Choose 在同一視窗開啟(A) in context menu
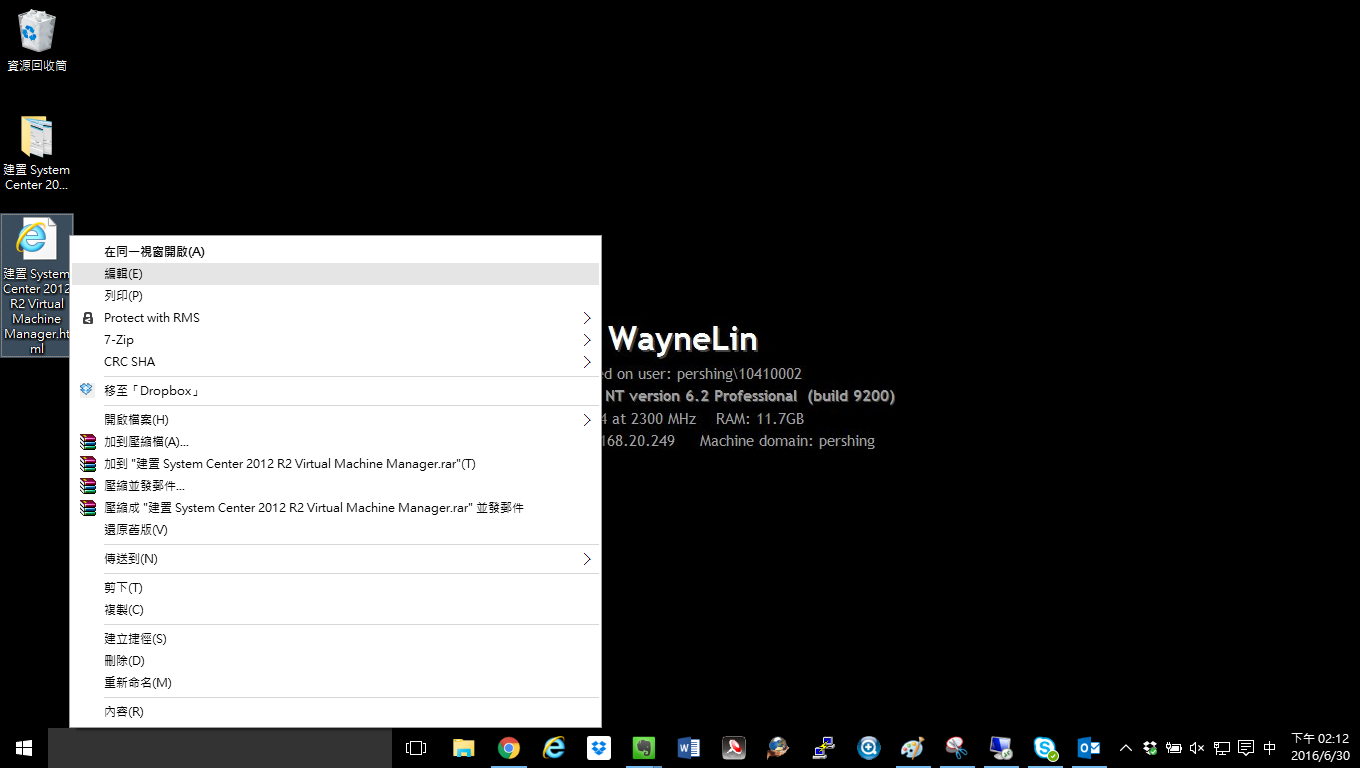This screenshot has width=1360, height=768. pyautogui.click(x=335, y=252)
